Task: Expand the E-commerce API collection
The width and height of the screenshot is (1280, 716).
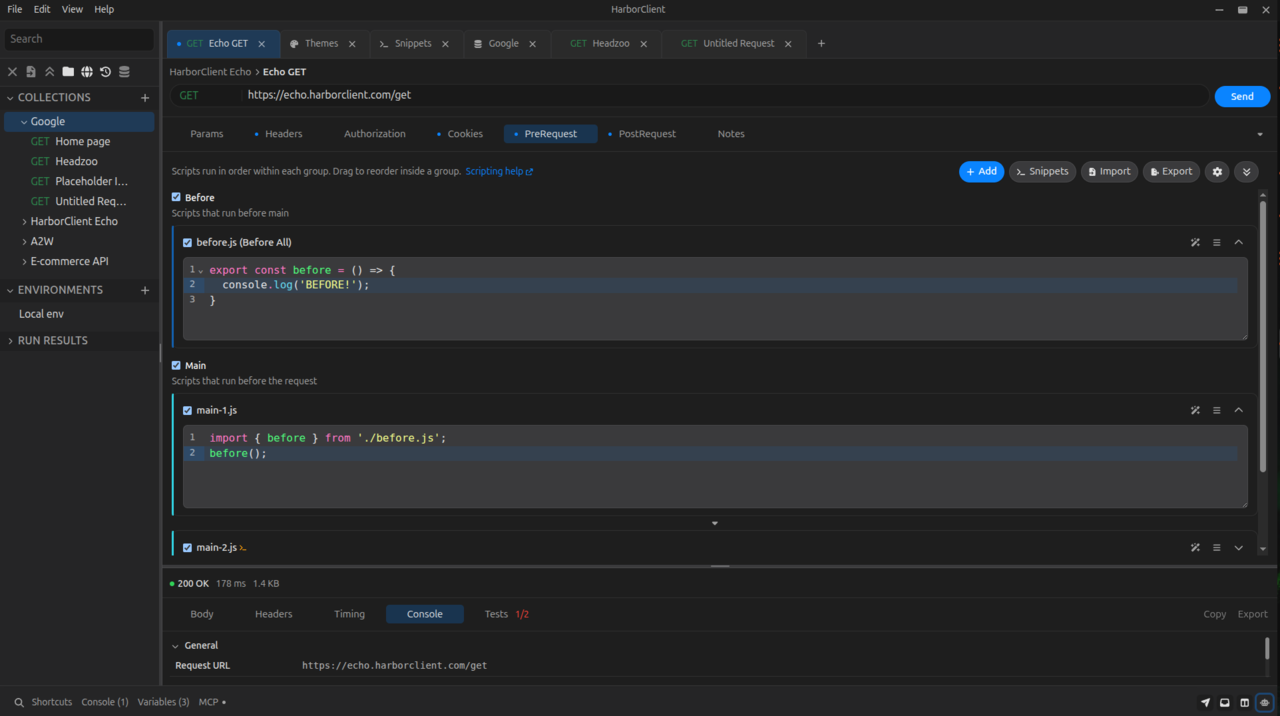Action: point(24,262)
